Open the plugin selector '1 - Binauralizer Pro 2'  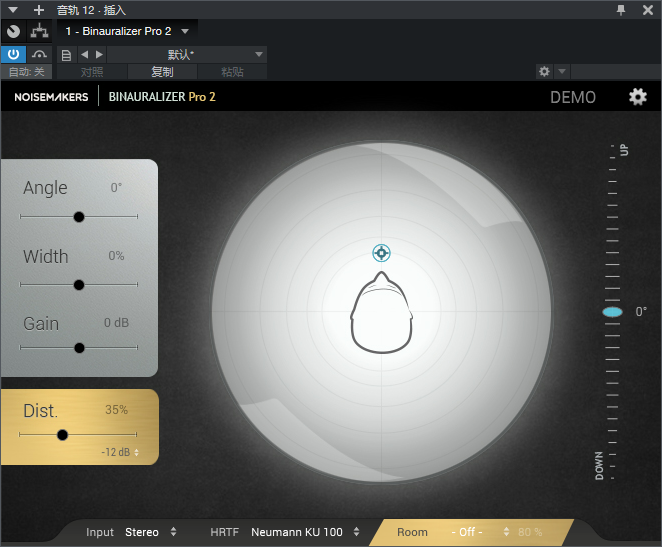tap(127, 31)
